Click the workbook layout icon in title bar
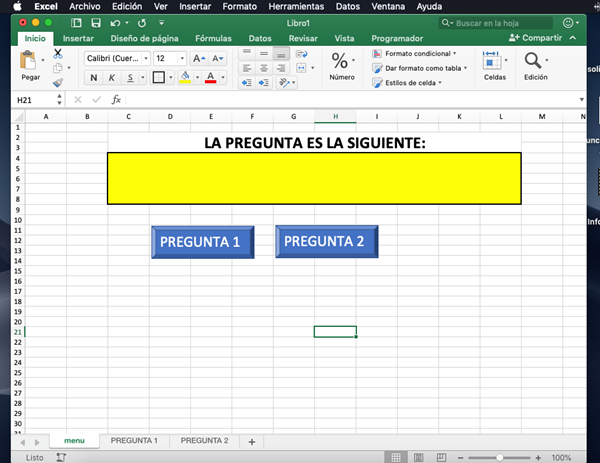Viewport: 600px width, 463px height. (x=76, y=23)
